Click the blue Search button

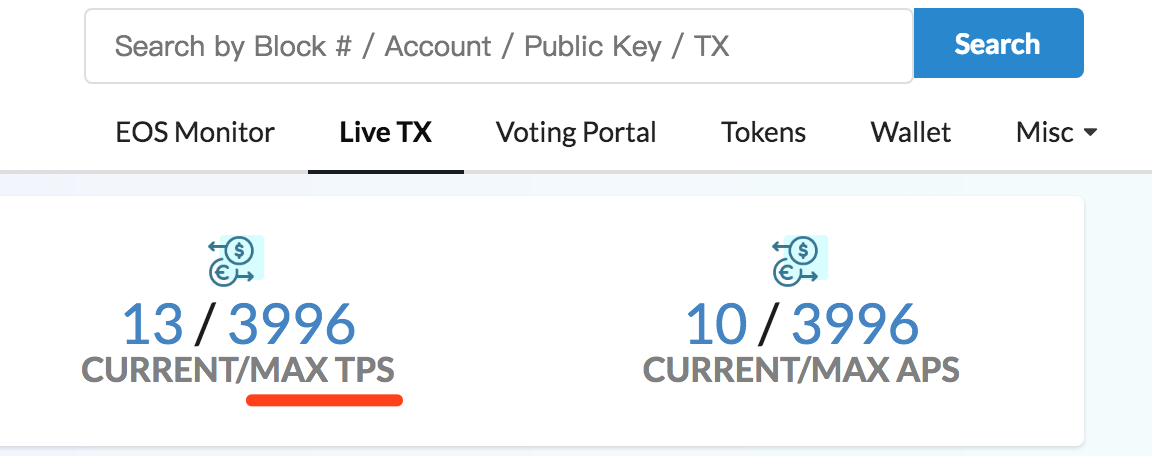pyautogui.click(x=998, y=43)
